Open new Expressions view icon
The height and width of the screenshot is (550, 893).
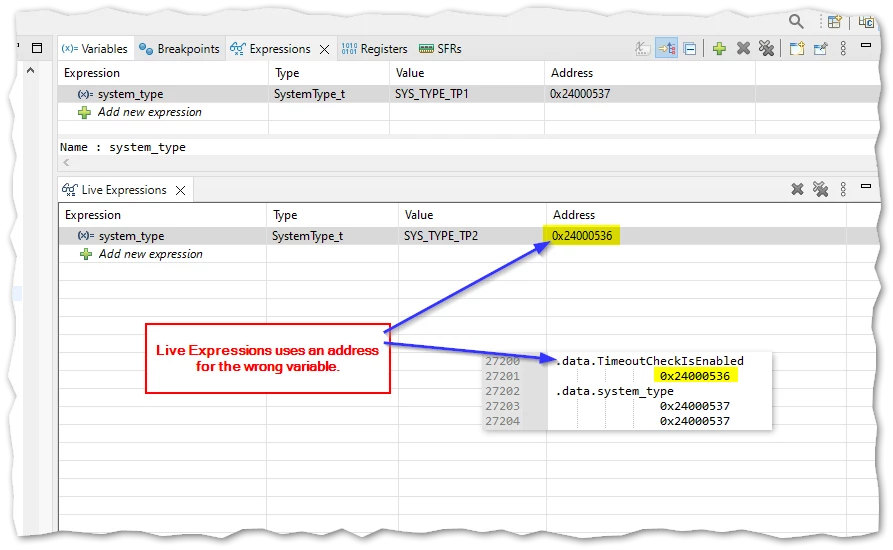796,49
